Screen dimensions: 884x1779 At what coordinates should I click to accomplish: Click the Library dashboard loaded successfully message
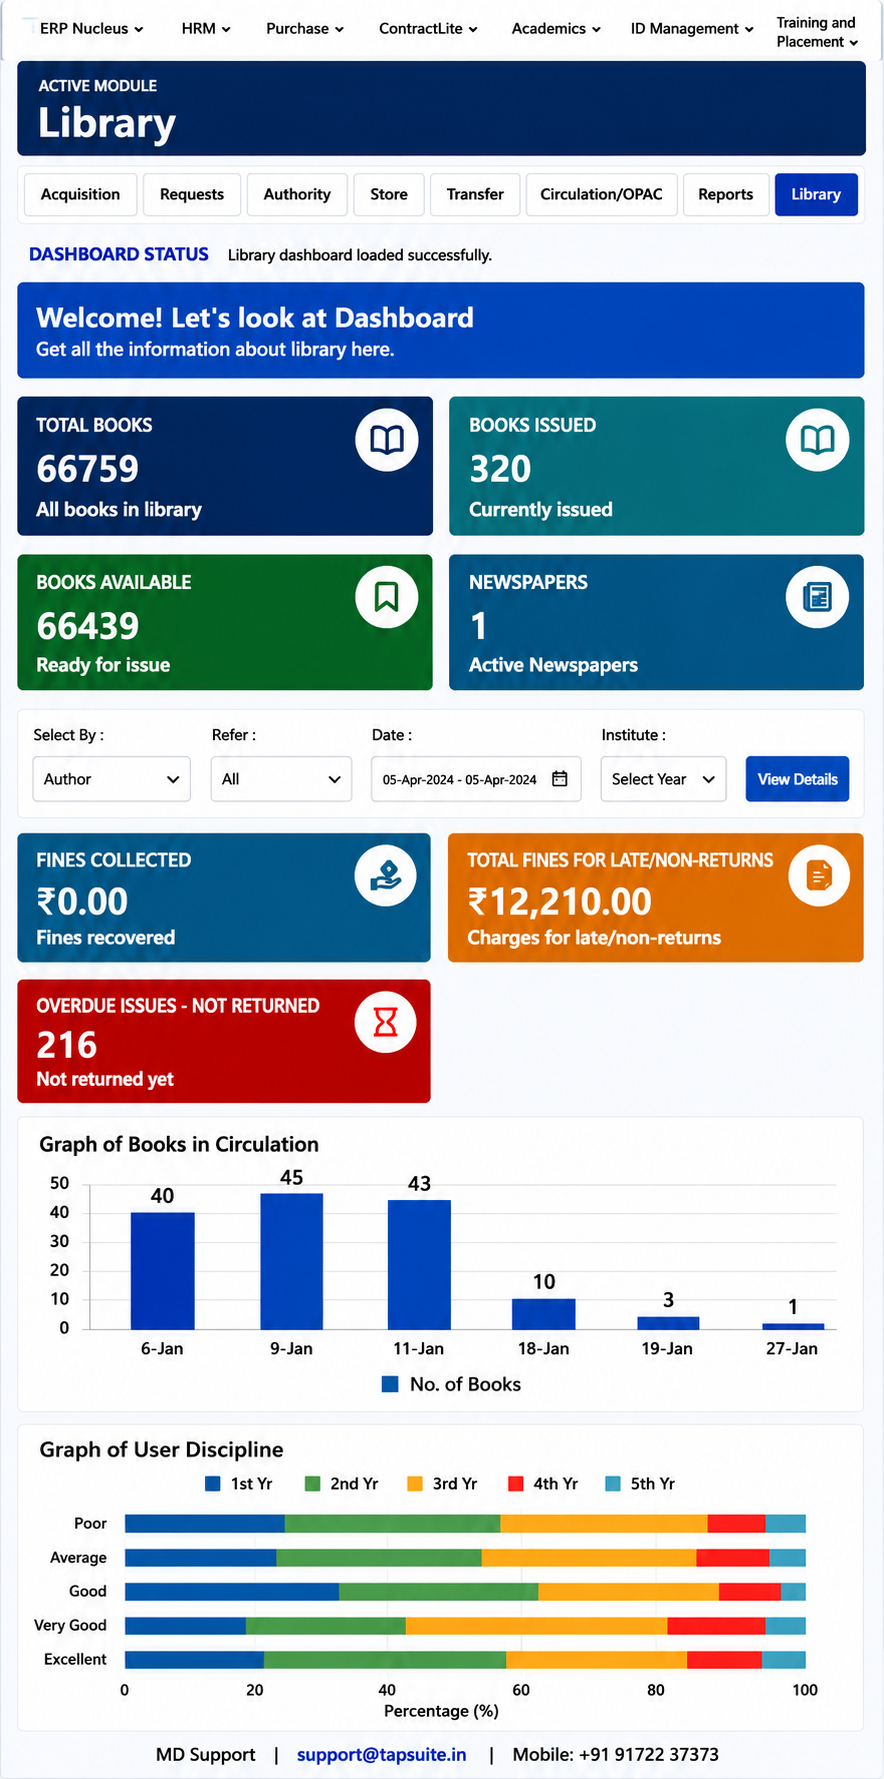(360, 255)
